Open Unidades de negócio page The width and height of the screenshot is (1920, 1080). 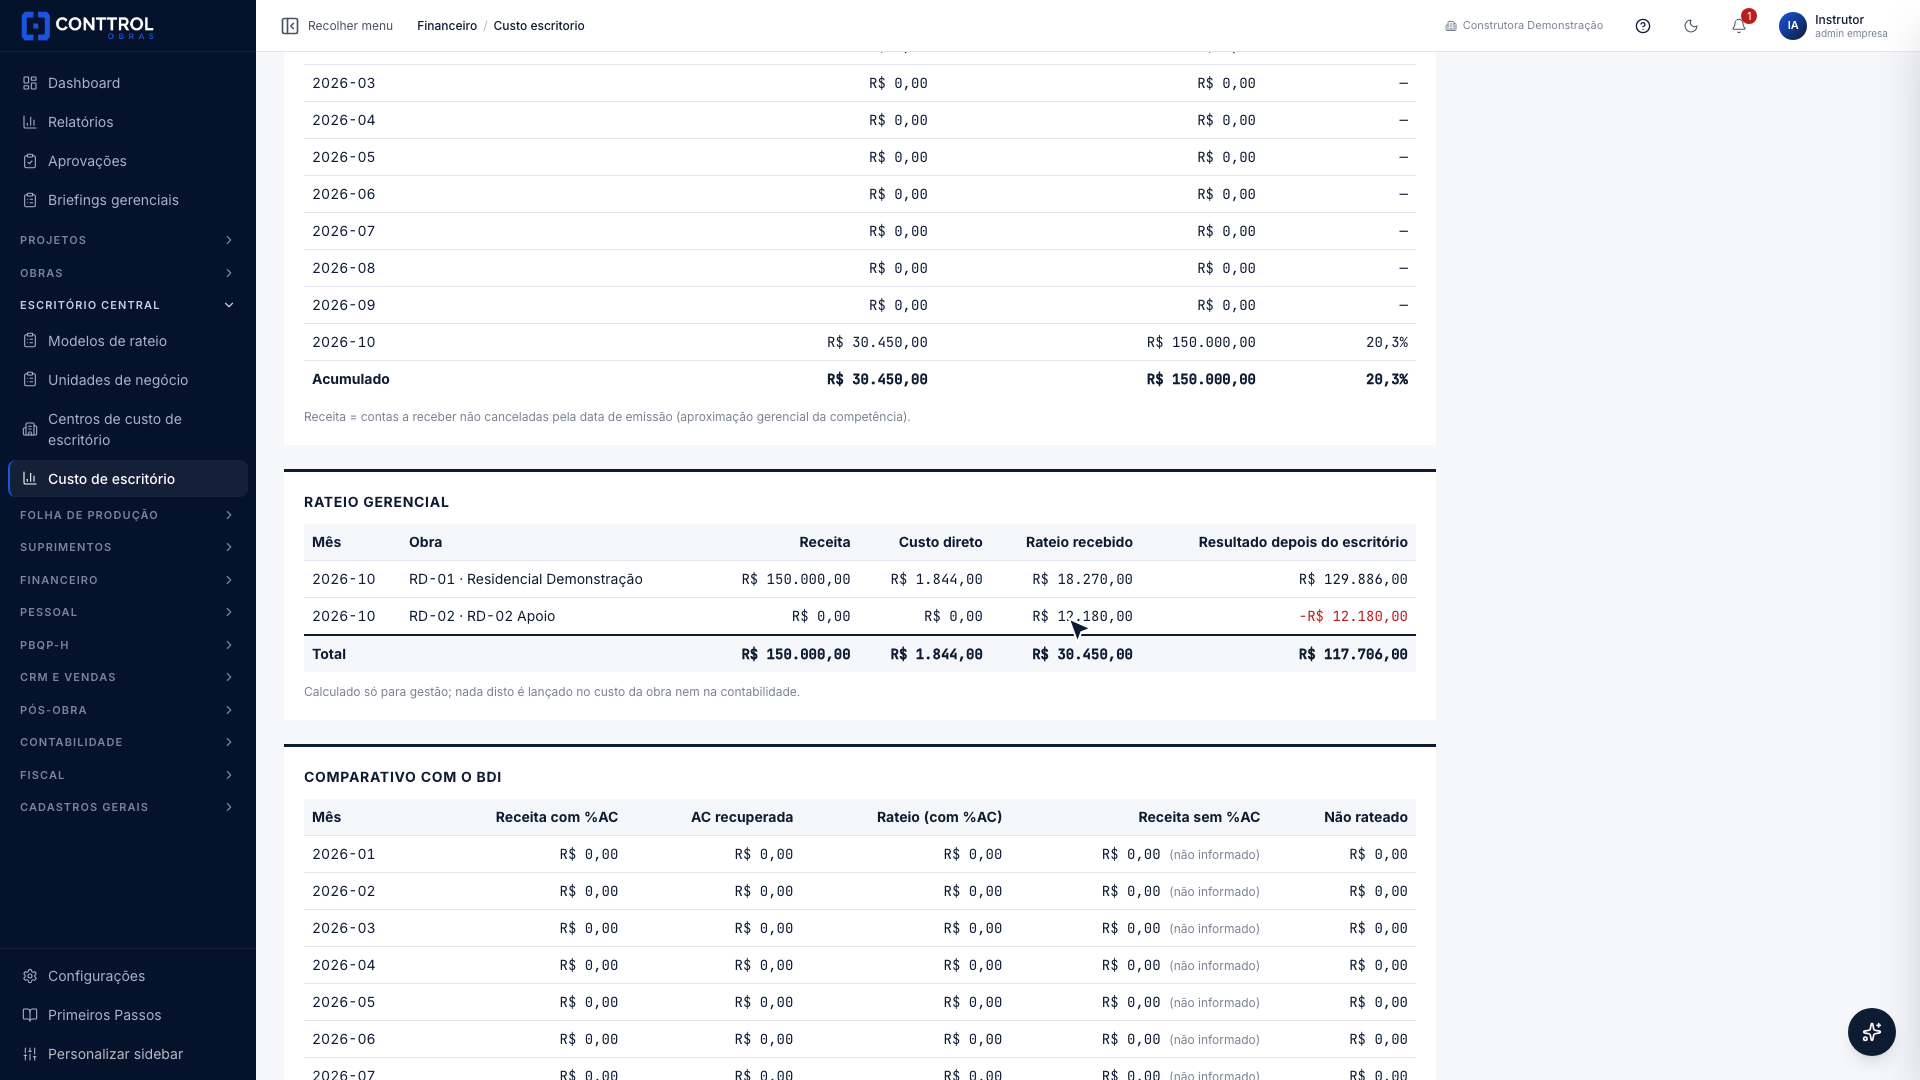tap(128, 380)
